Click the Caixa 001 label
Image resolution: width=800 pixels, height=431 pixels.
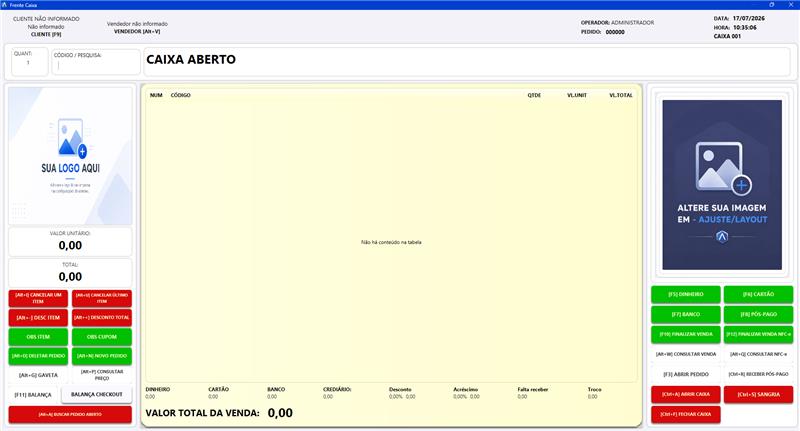[x=727, y=36]
